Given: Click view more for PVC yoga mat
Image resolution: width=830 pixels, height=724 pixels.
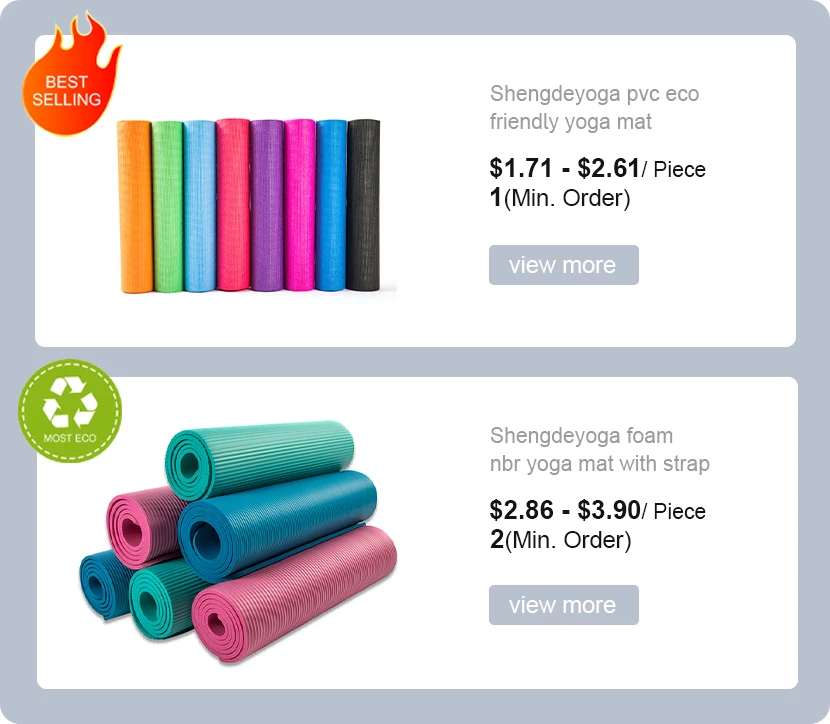Looking at the screenshot, I should tap(563, 265).
